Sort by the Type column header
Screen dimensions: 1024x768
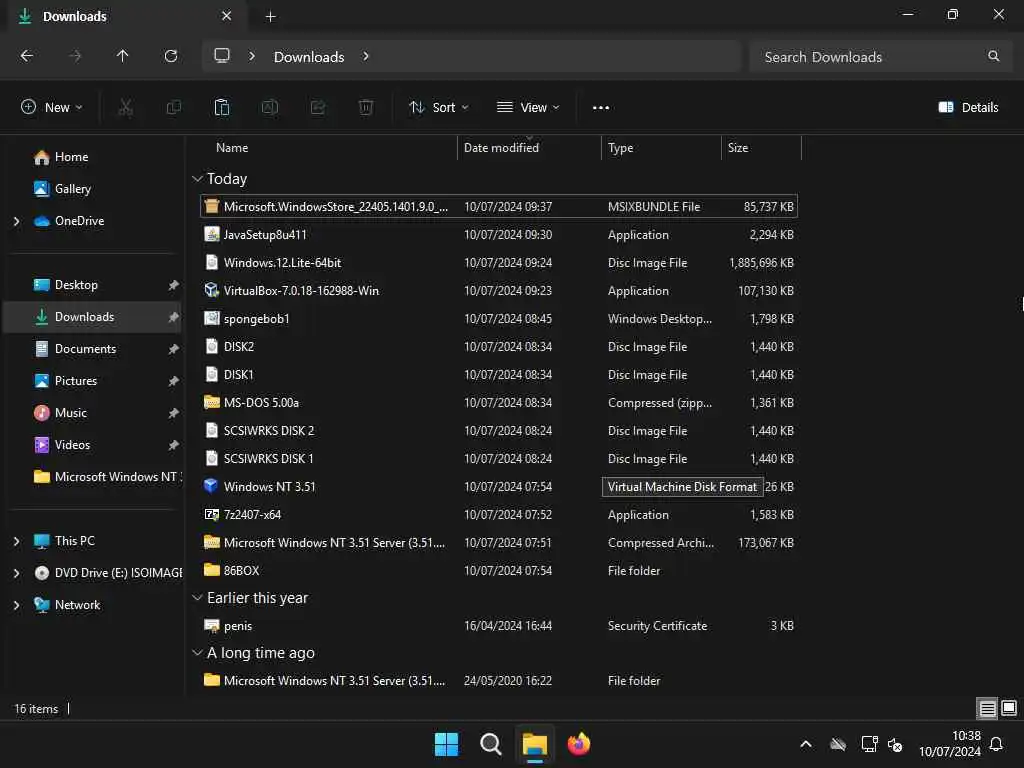point(661,148)
